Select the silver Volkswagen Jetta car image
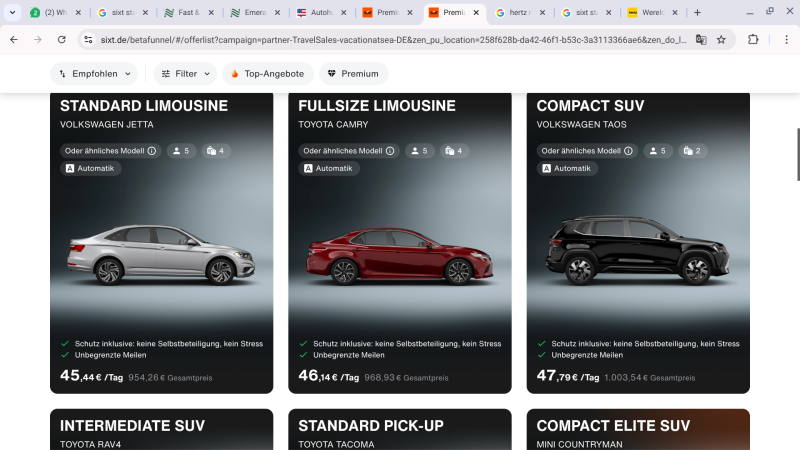800x450 pixels. (161, 255)
